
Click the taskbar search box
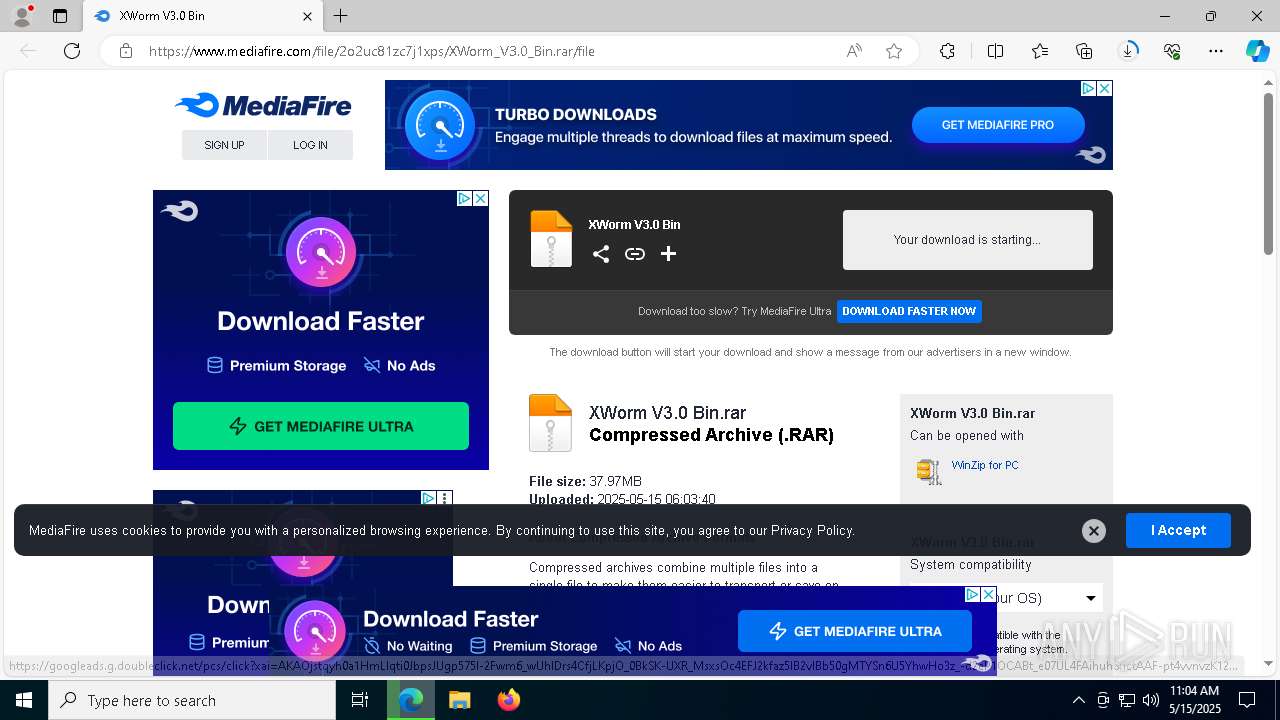click(x=192, y=700)
